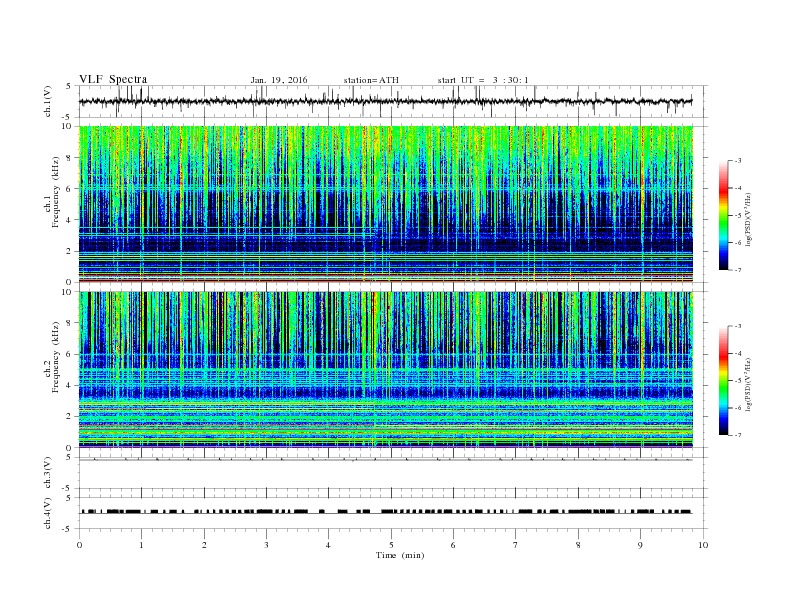Click the "6" kHz tick of ch.1 spectrogram
792x612 pixels.
[70, 189]
